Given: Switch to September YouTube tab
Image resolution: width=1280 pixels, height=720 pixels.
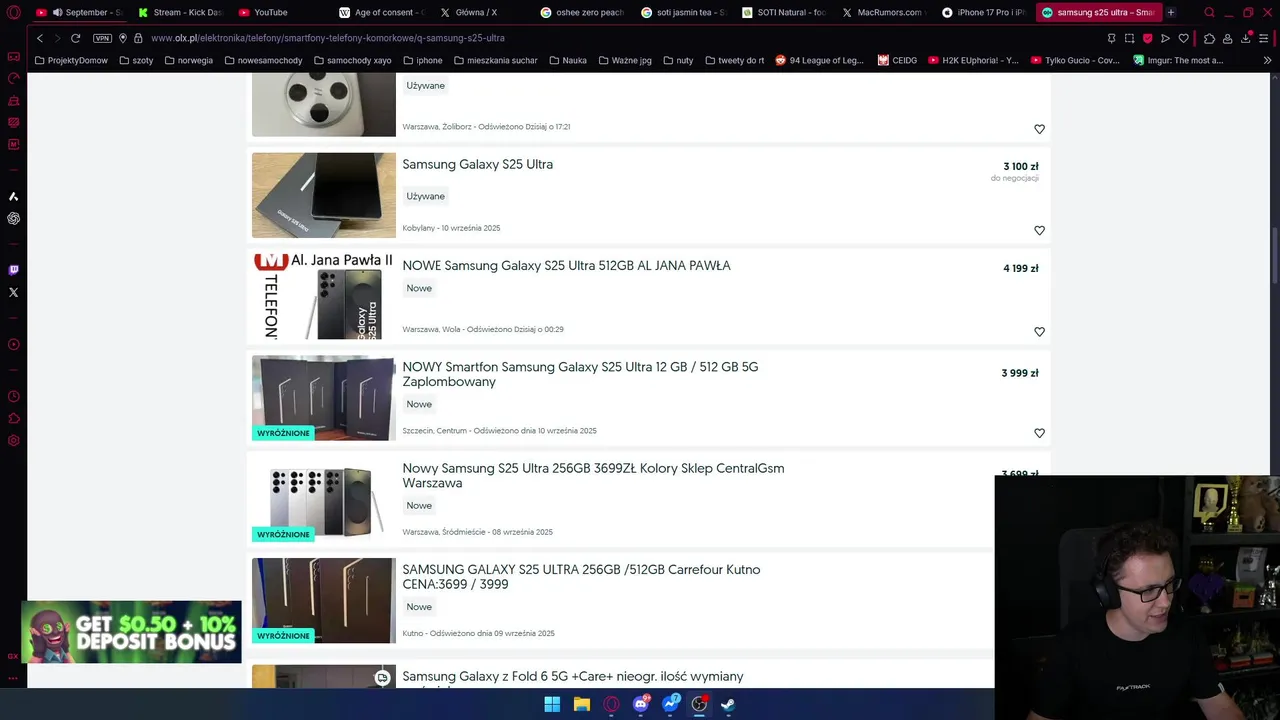Looking at the screenshot, I should click(78, 12).
